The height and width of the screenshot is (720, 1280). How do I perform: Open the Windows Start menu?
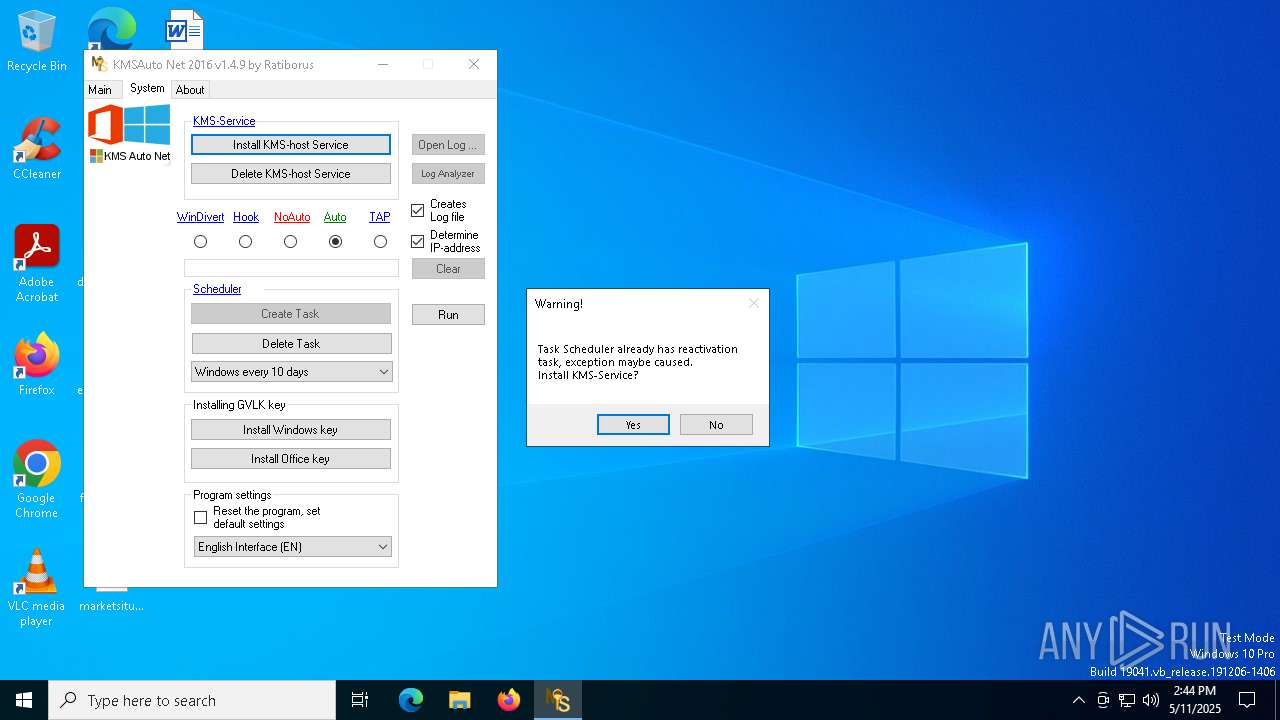(x=24, y=700)
